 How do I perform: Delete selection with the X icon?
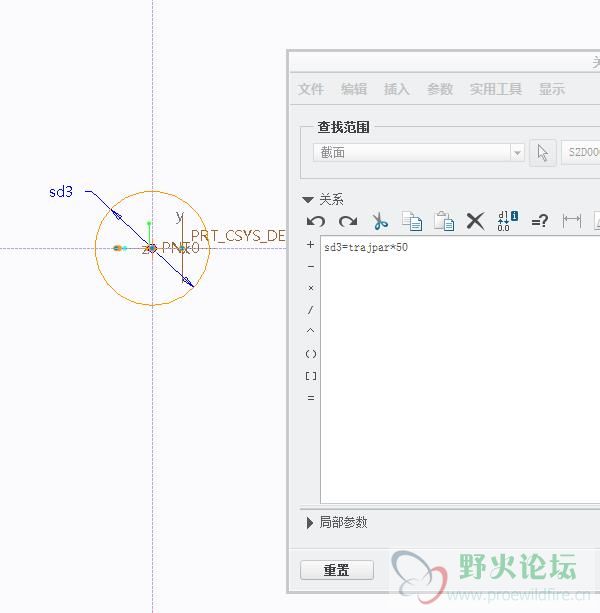point(476,221)
